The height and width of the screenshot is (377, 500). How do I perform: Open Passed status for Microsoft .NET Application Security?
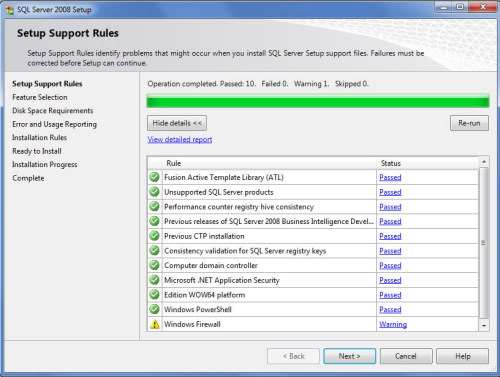point(390,280)
